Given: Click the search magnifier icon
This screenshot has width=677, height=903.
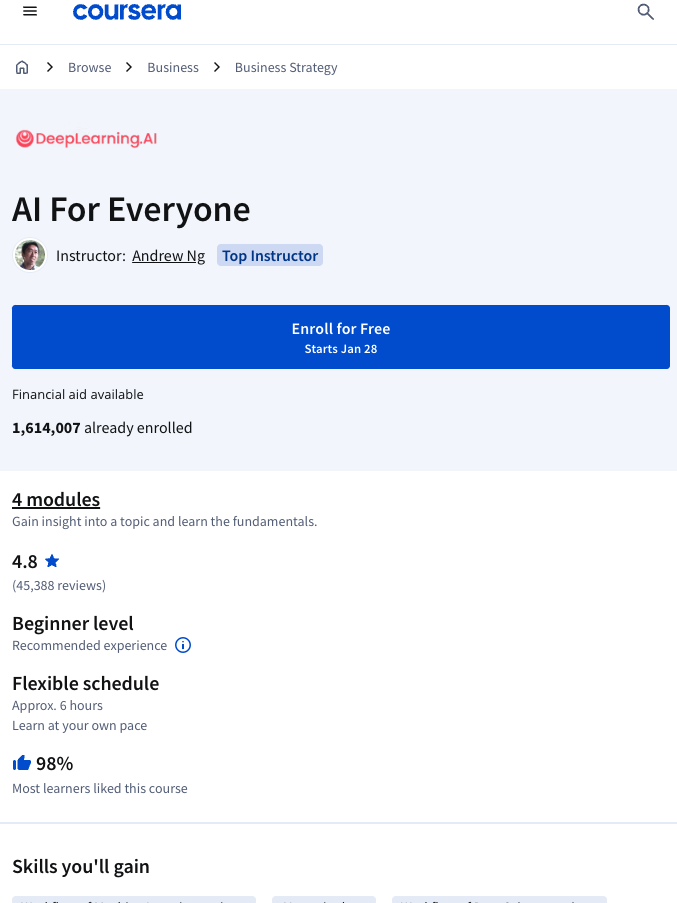Looking at the screenshot, I should coord(646,13).
